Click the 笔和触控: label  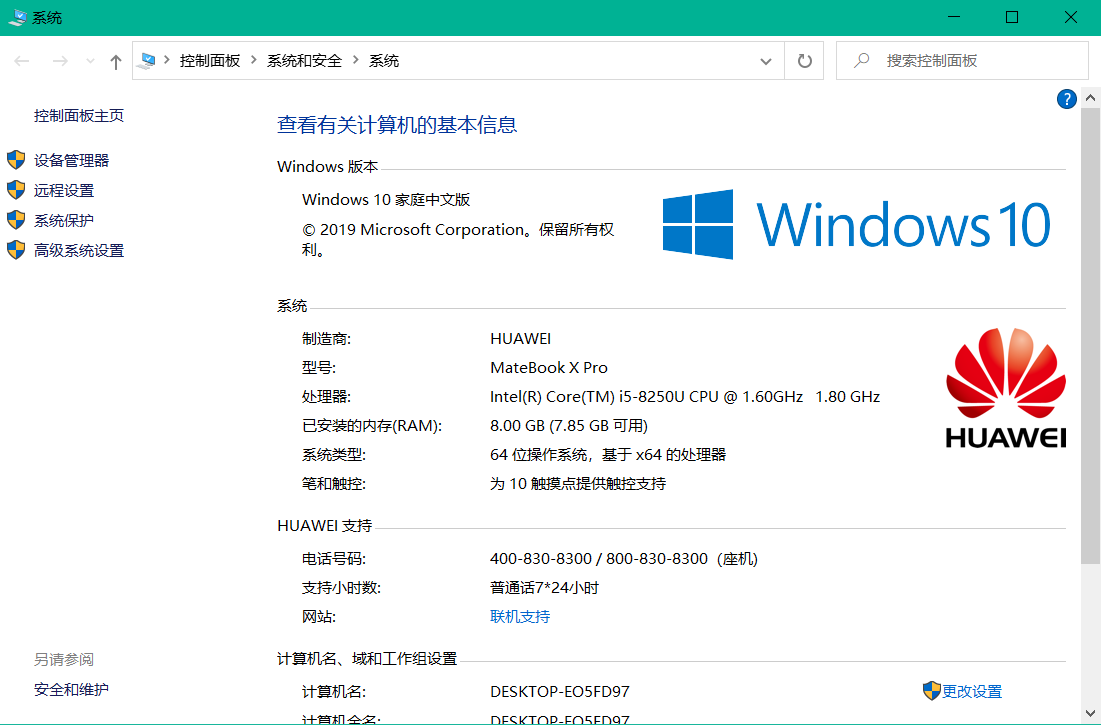coord(334,484)
